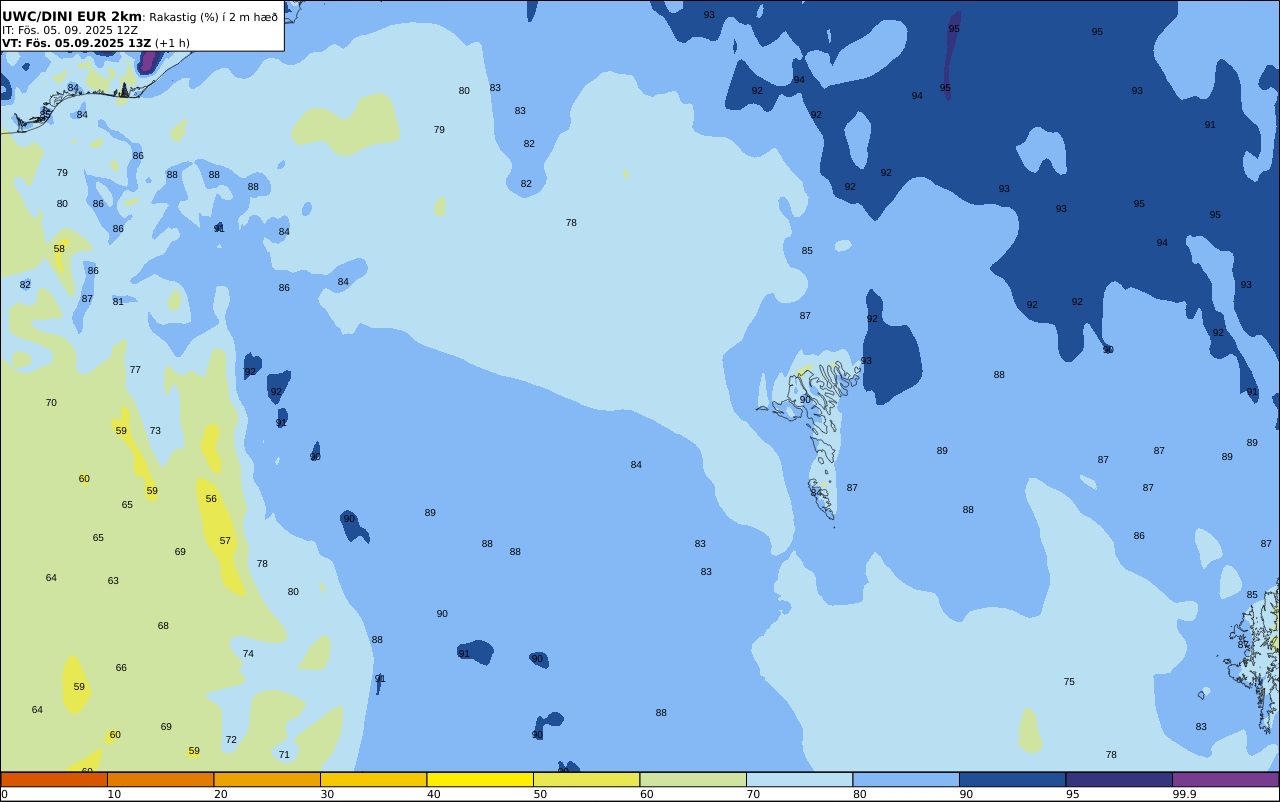Select the 'IT: Fös. 05. 09. 2025 12Z' line

(70, 30)
